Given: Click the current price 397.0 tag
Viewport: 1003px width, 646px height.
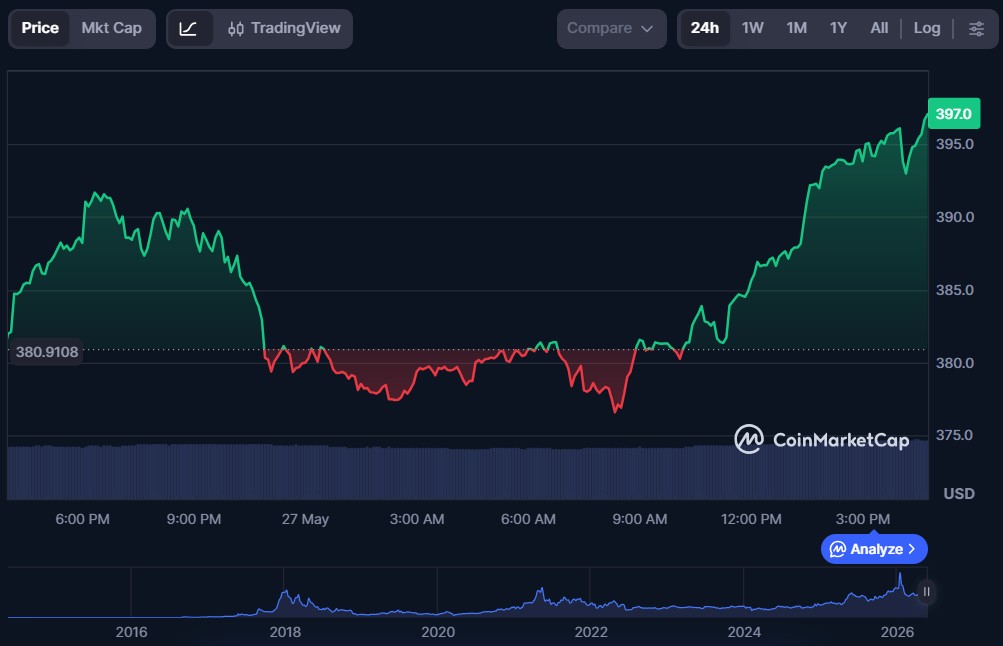Looking at the screenshot, I should [954, 114].
